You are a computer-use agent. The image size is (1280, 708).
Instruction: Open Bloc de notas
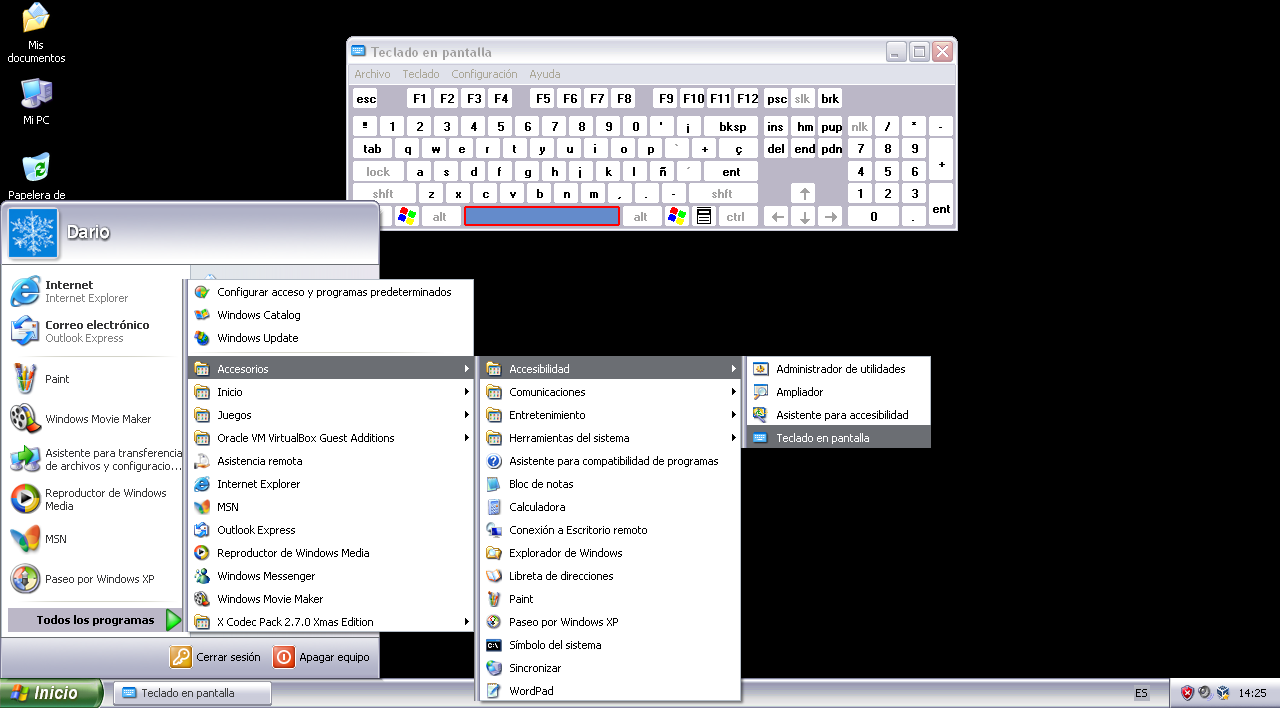610,484
